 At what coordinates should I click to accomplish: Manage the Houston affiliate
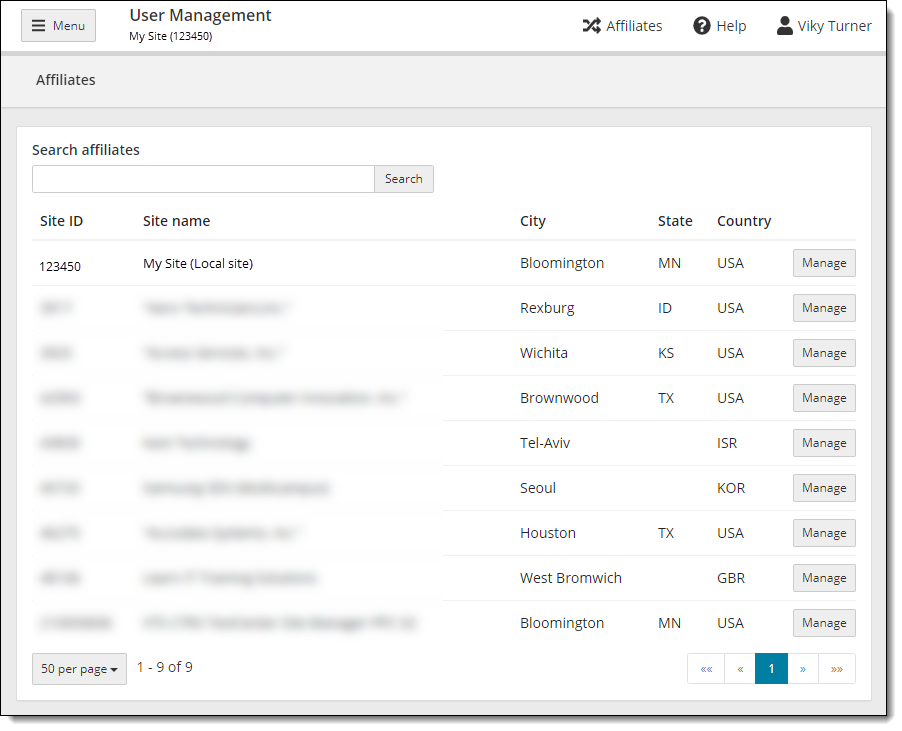point(823,533)
